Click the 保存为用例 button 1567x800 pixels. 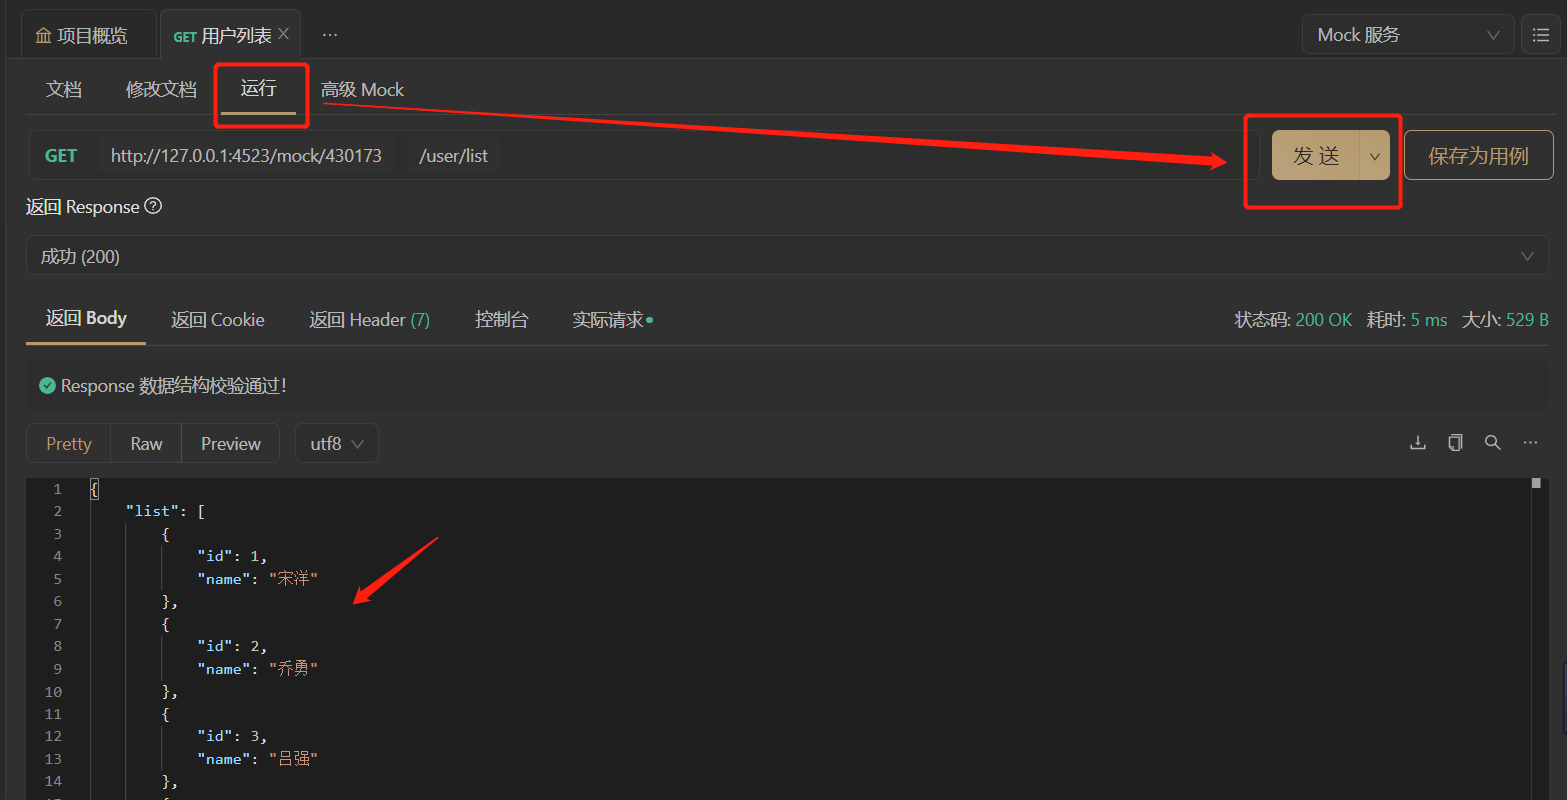pos(1478,155)
